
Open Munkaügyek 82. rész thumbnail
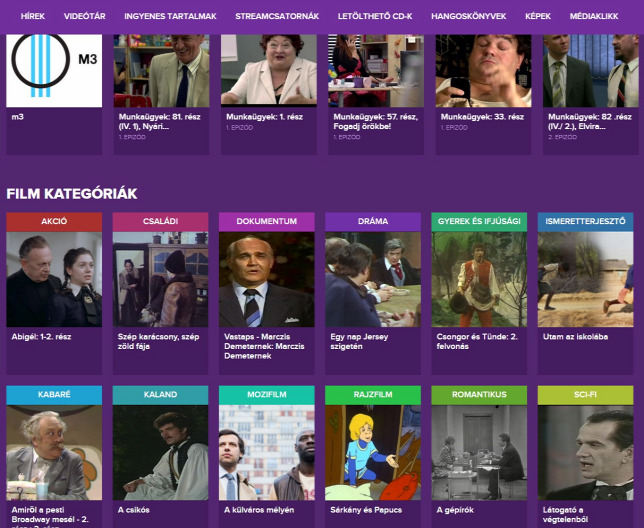pos(591,71)
